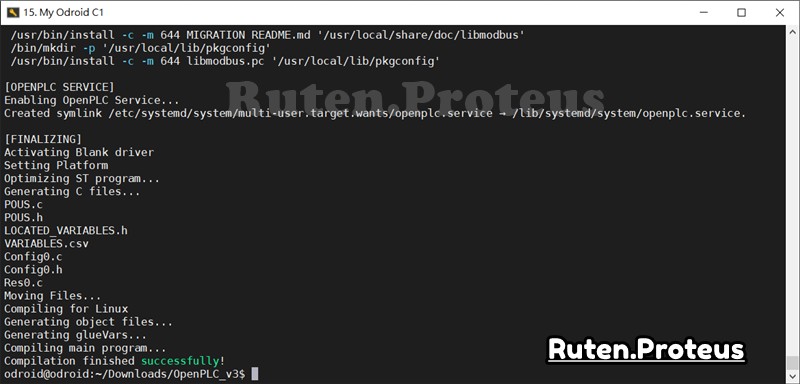Screen dimensions: 800x384
Task: Click the 'VARIABLES.csv' file name
Action: tap(46, 244)
